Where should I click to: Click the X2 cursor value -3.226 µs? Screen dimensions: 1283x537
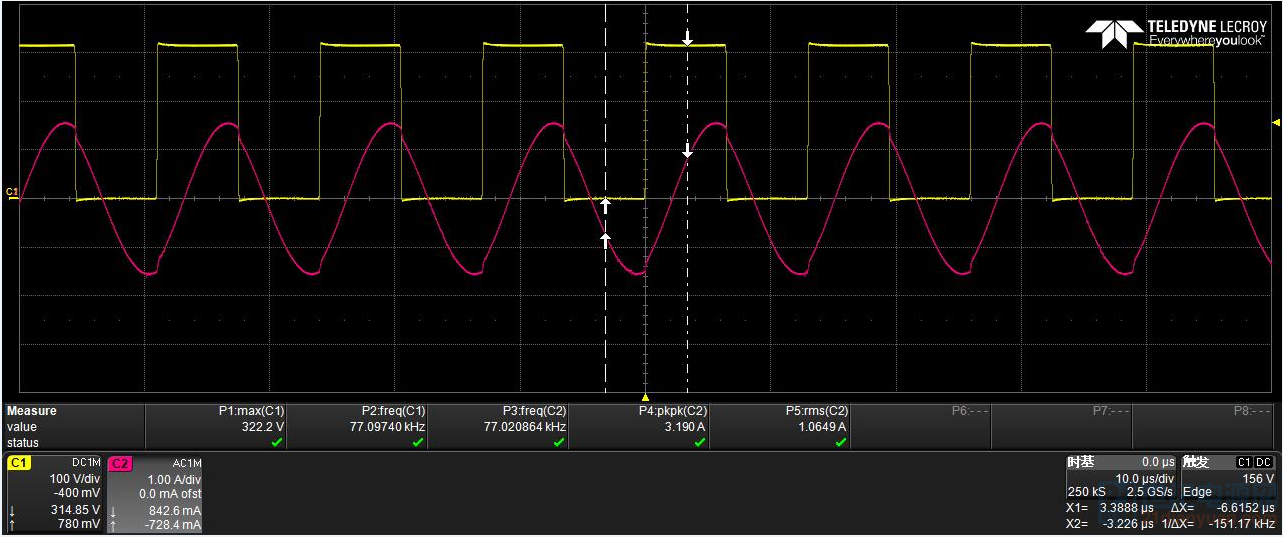1126,524
